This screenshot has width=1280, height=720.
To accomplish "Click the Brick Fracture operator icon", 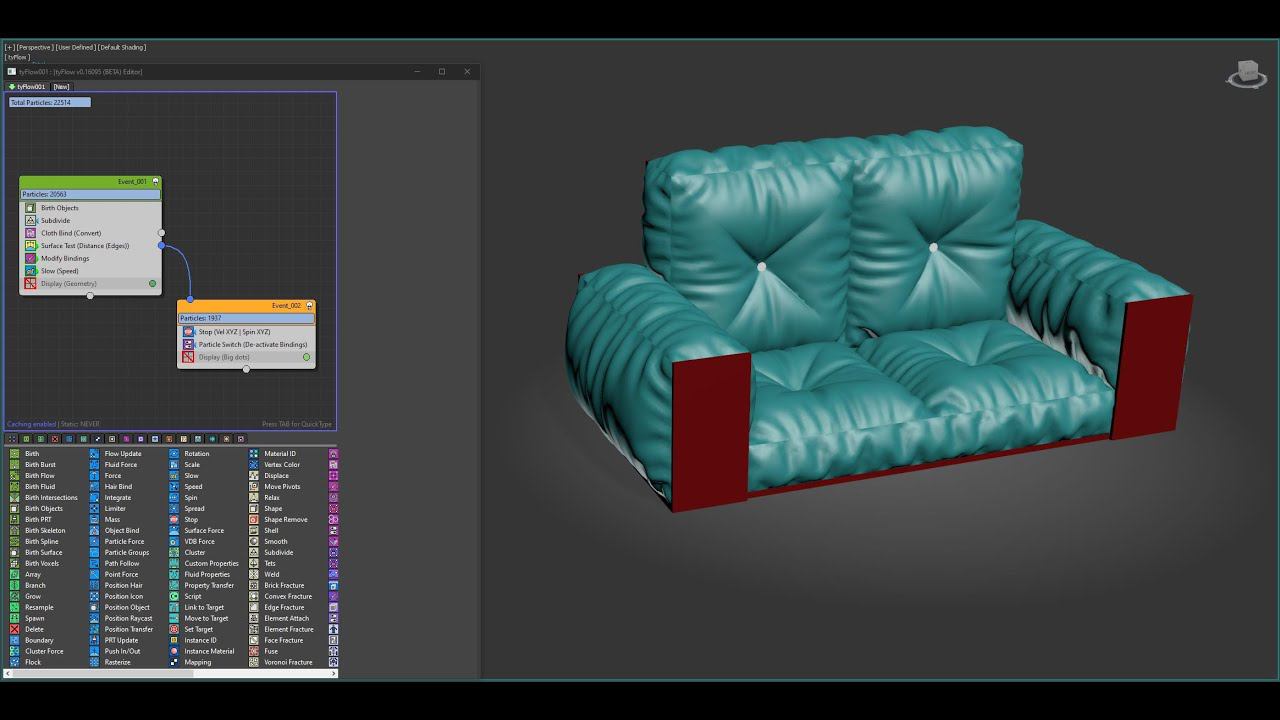I will point(254,586).
